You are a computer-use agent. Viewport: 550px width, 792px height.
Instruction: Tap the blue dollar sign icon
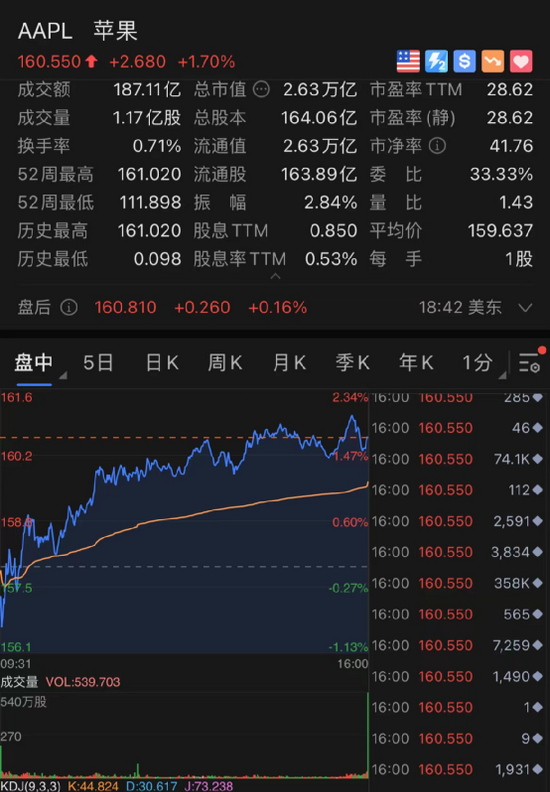pyautogui.click(x=465, y=62)
